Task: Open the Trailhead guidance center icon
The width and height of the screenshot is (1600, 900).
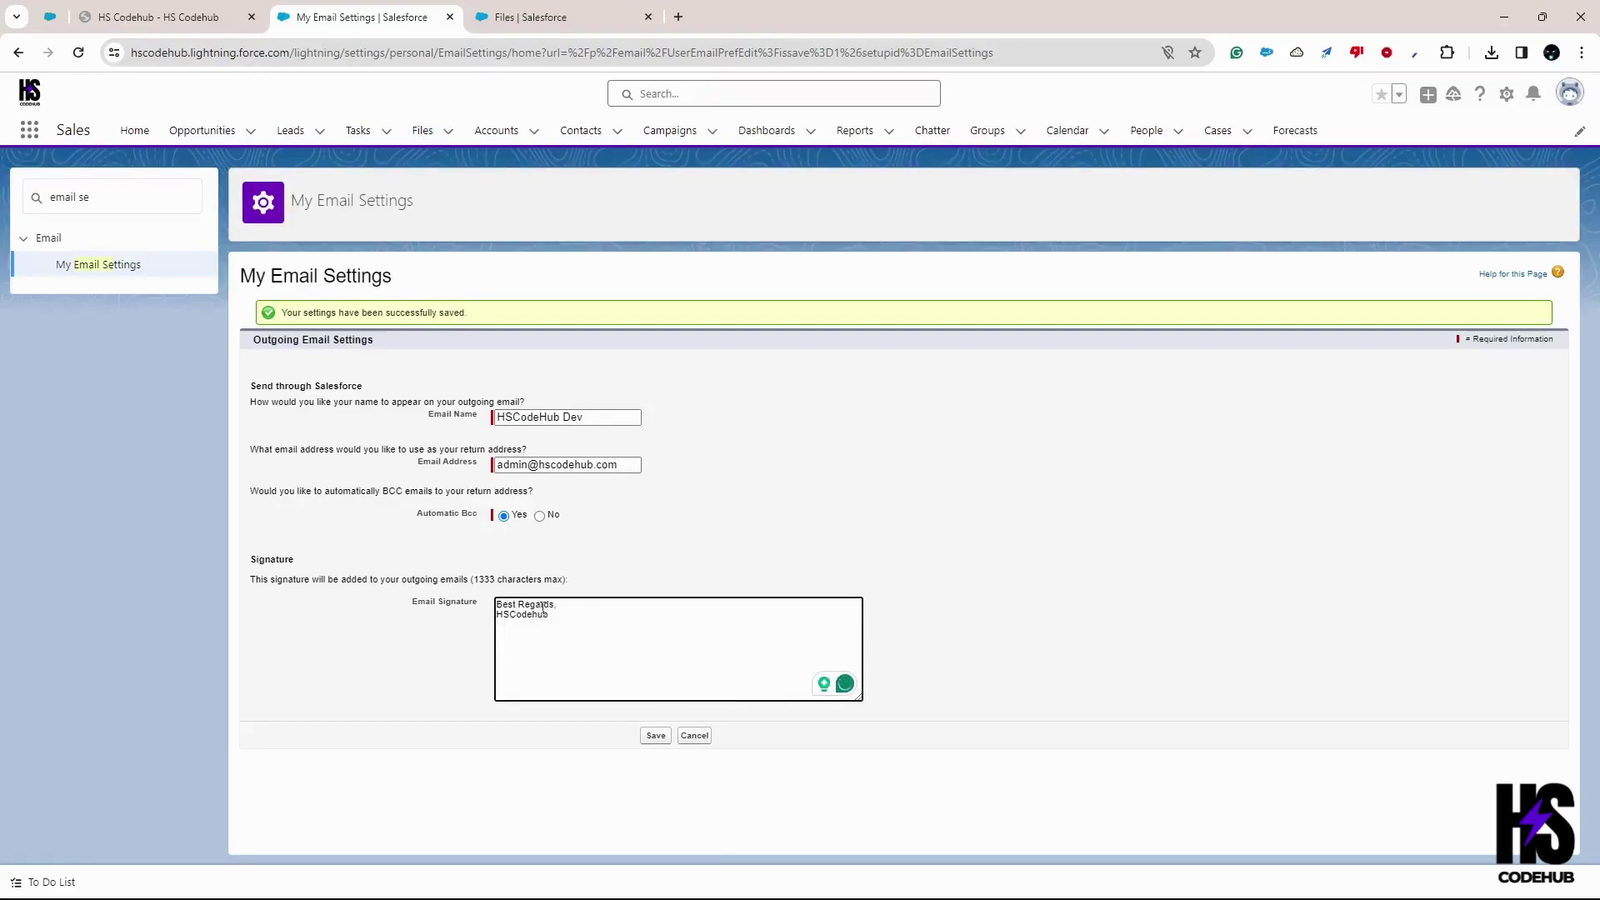Action: tap(1454, 94)
